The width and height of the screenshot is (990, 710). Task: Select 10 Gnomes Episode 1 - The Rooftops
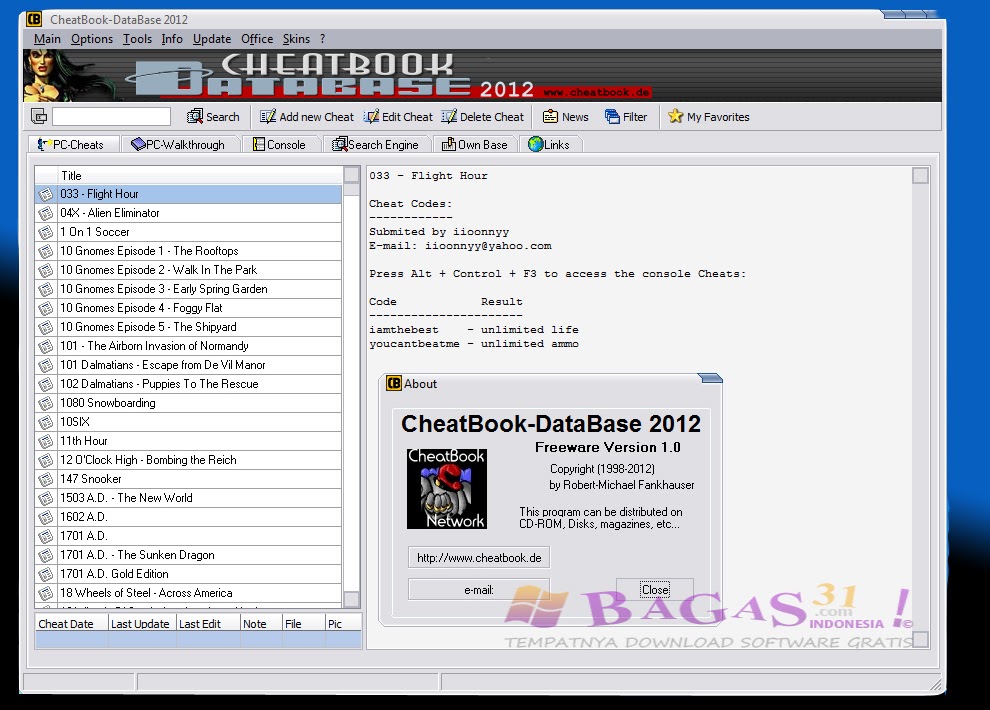click(x=188, y=251)
